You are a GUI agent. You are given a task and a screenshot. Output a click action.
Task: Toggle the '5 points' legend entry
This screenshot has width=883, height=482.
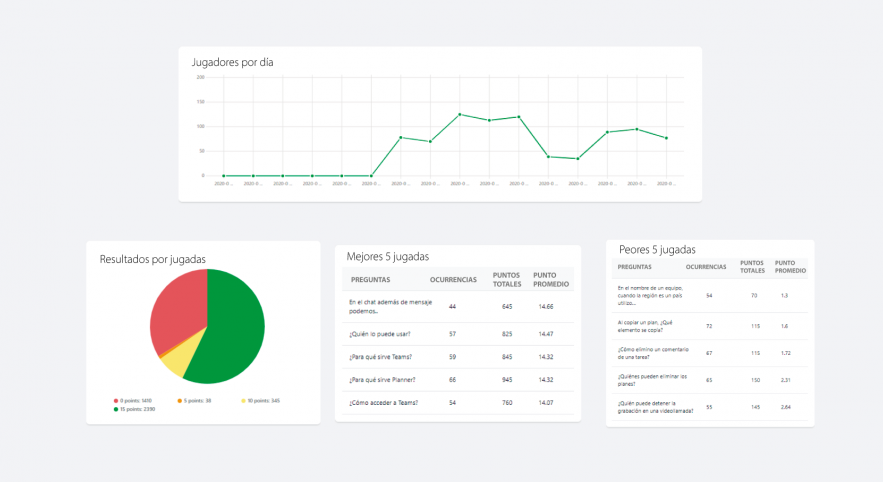(196, 400)
